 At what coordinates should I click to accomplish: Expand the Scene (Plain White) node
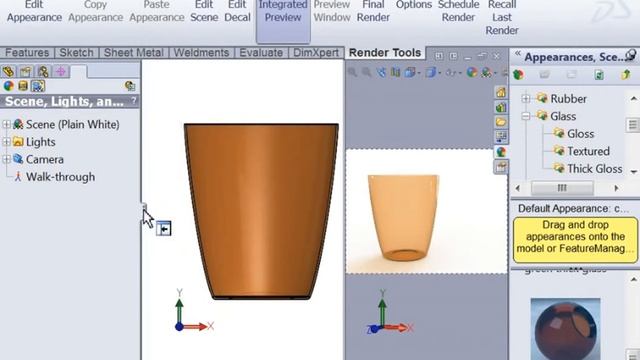tap(6, 124)
